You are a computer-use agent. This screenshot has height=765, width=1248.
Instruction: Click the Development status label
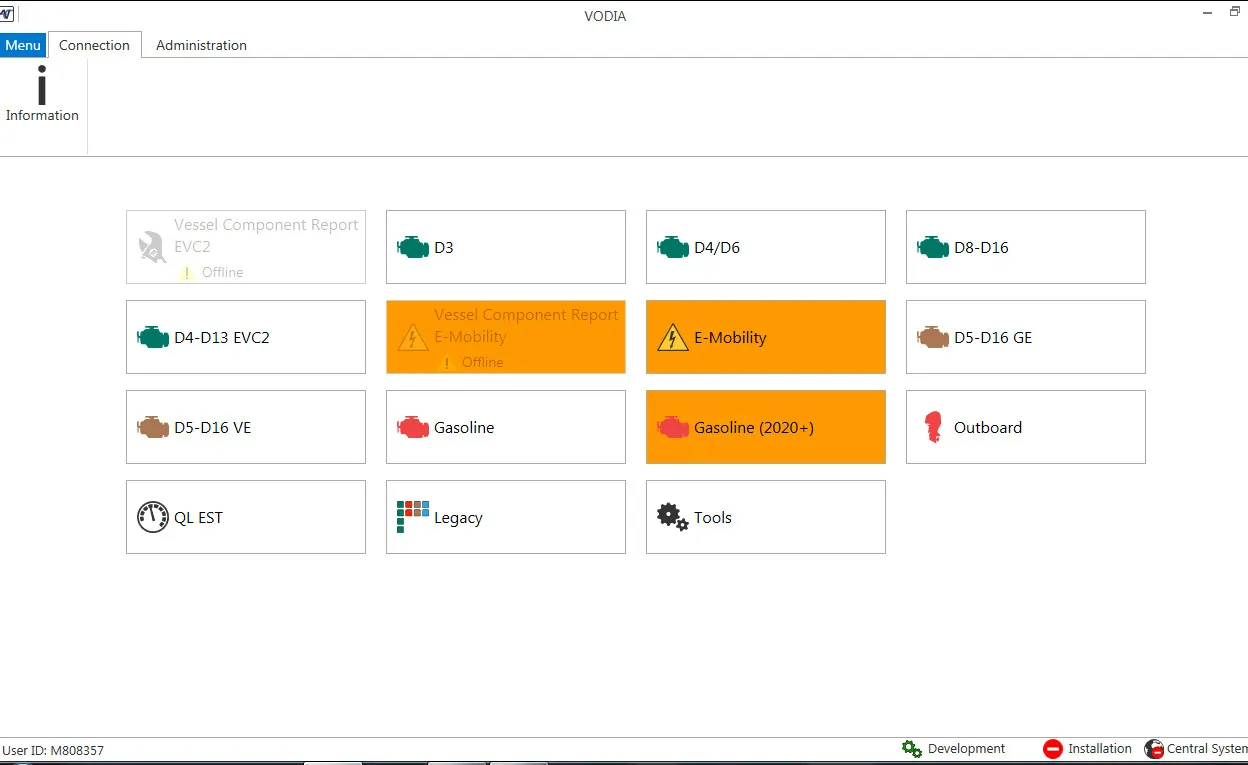966,748
